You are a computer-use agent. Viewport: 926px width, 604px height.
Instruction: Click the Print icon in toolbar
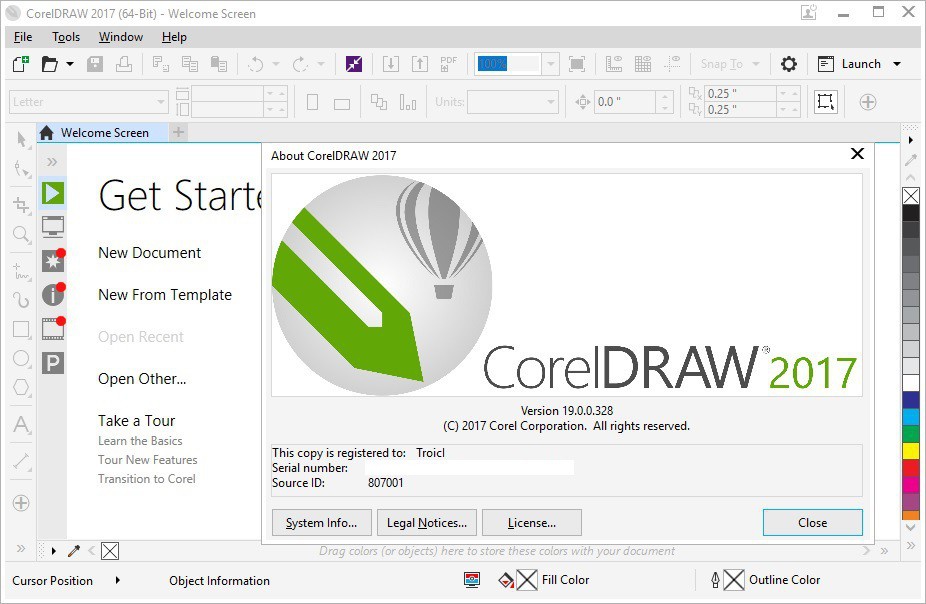point(124,64)
